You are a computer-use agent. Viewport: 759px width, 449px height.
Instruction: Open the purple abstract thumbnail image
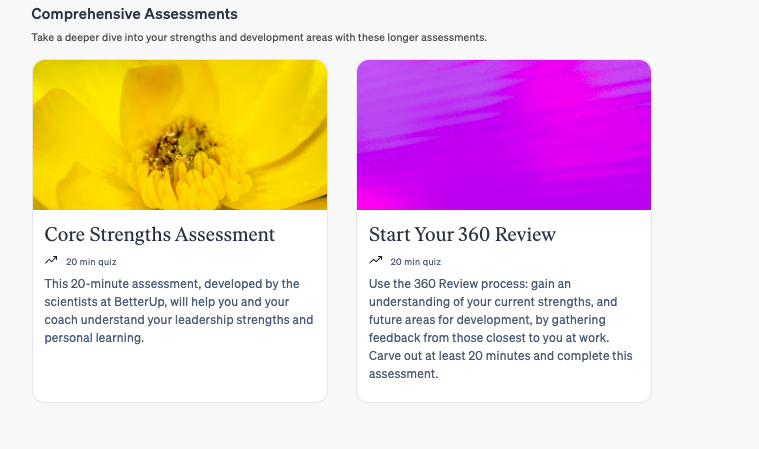[x=504, y=135]
